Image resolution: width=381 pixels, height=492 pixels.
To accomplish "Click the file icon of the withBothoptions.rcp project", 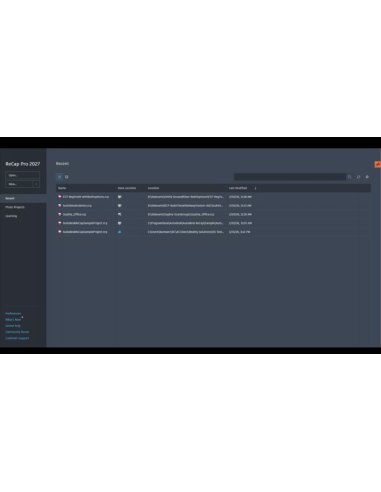I will click(x=60, y=197).
